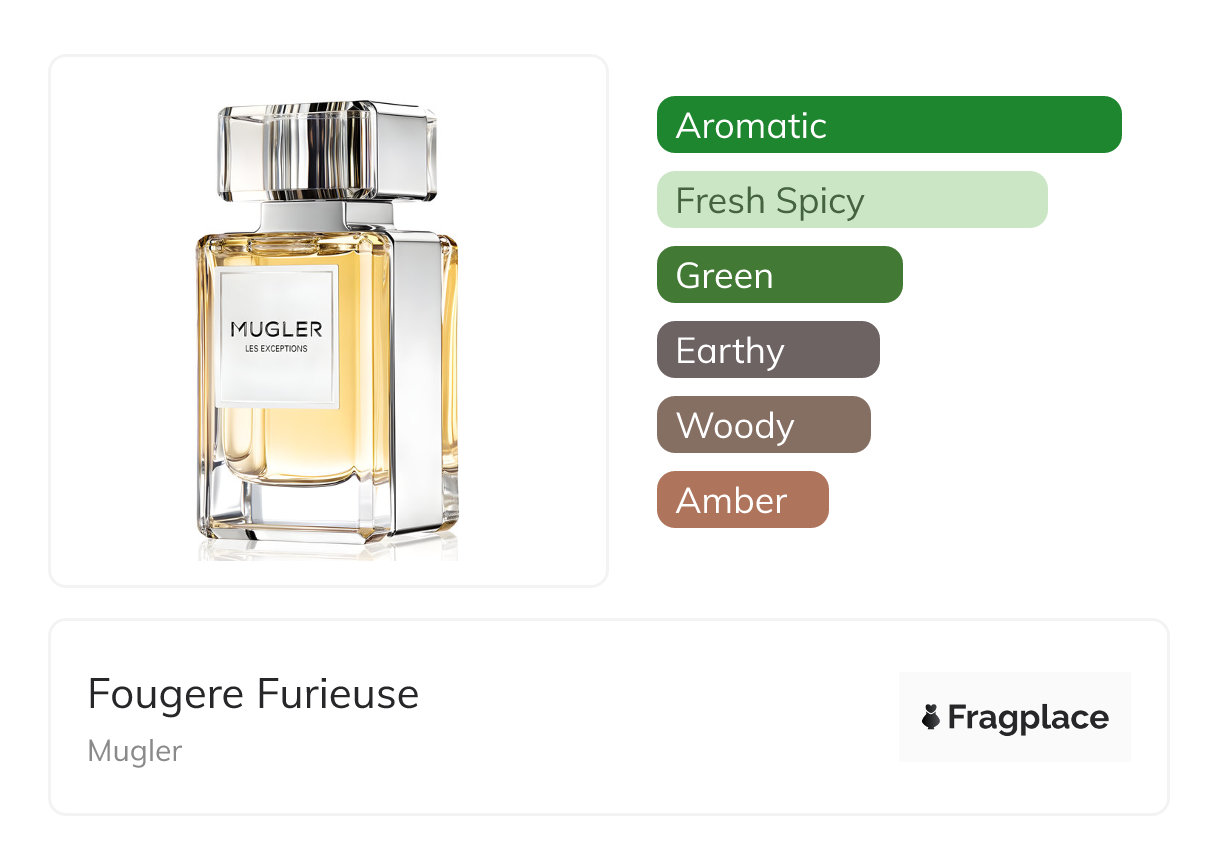Choose the Amber accord bar

[743, 500]
